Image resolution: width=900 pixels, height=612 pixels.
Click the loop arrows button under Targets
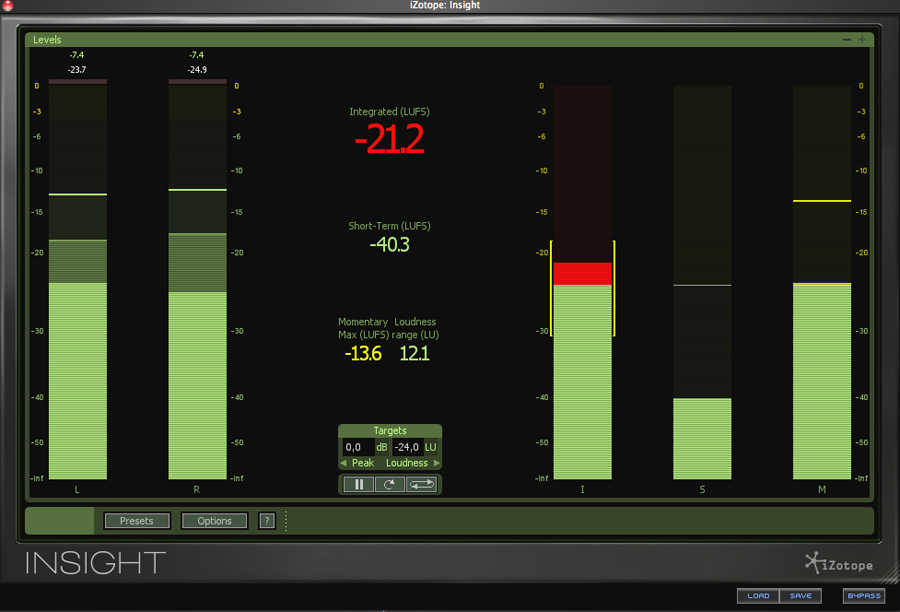click(x=421, y=485)
